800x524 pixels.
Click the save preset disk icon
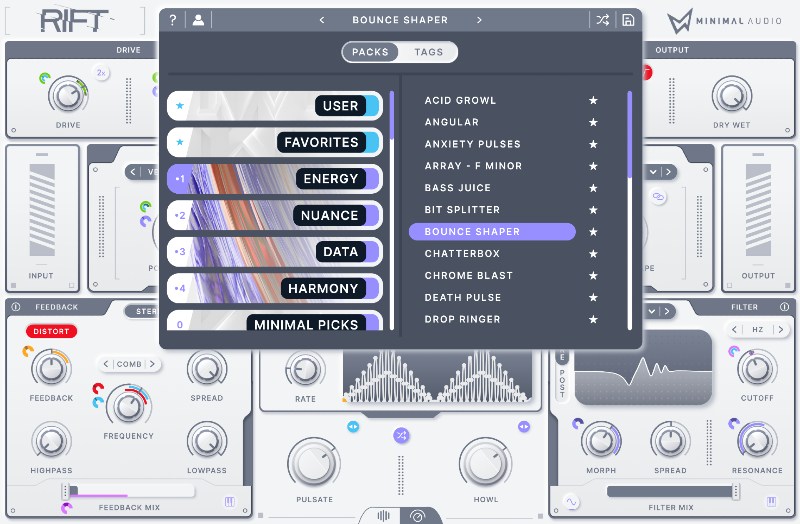[628, 20]
